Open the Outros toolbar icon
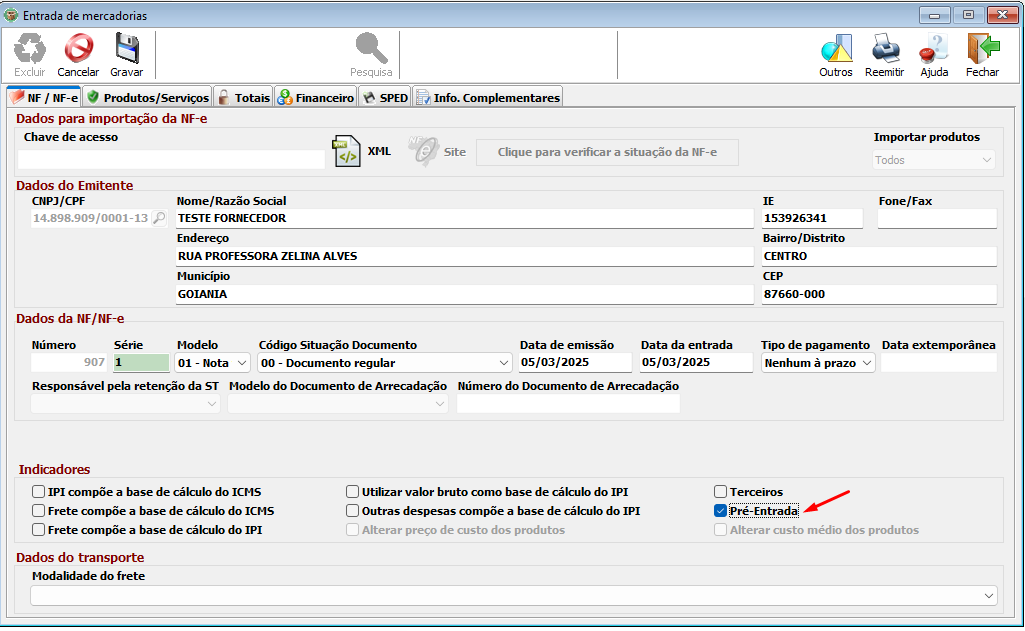1025x631 pixels. (x=835, y=48)
